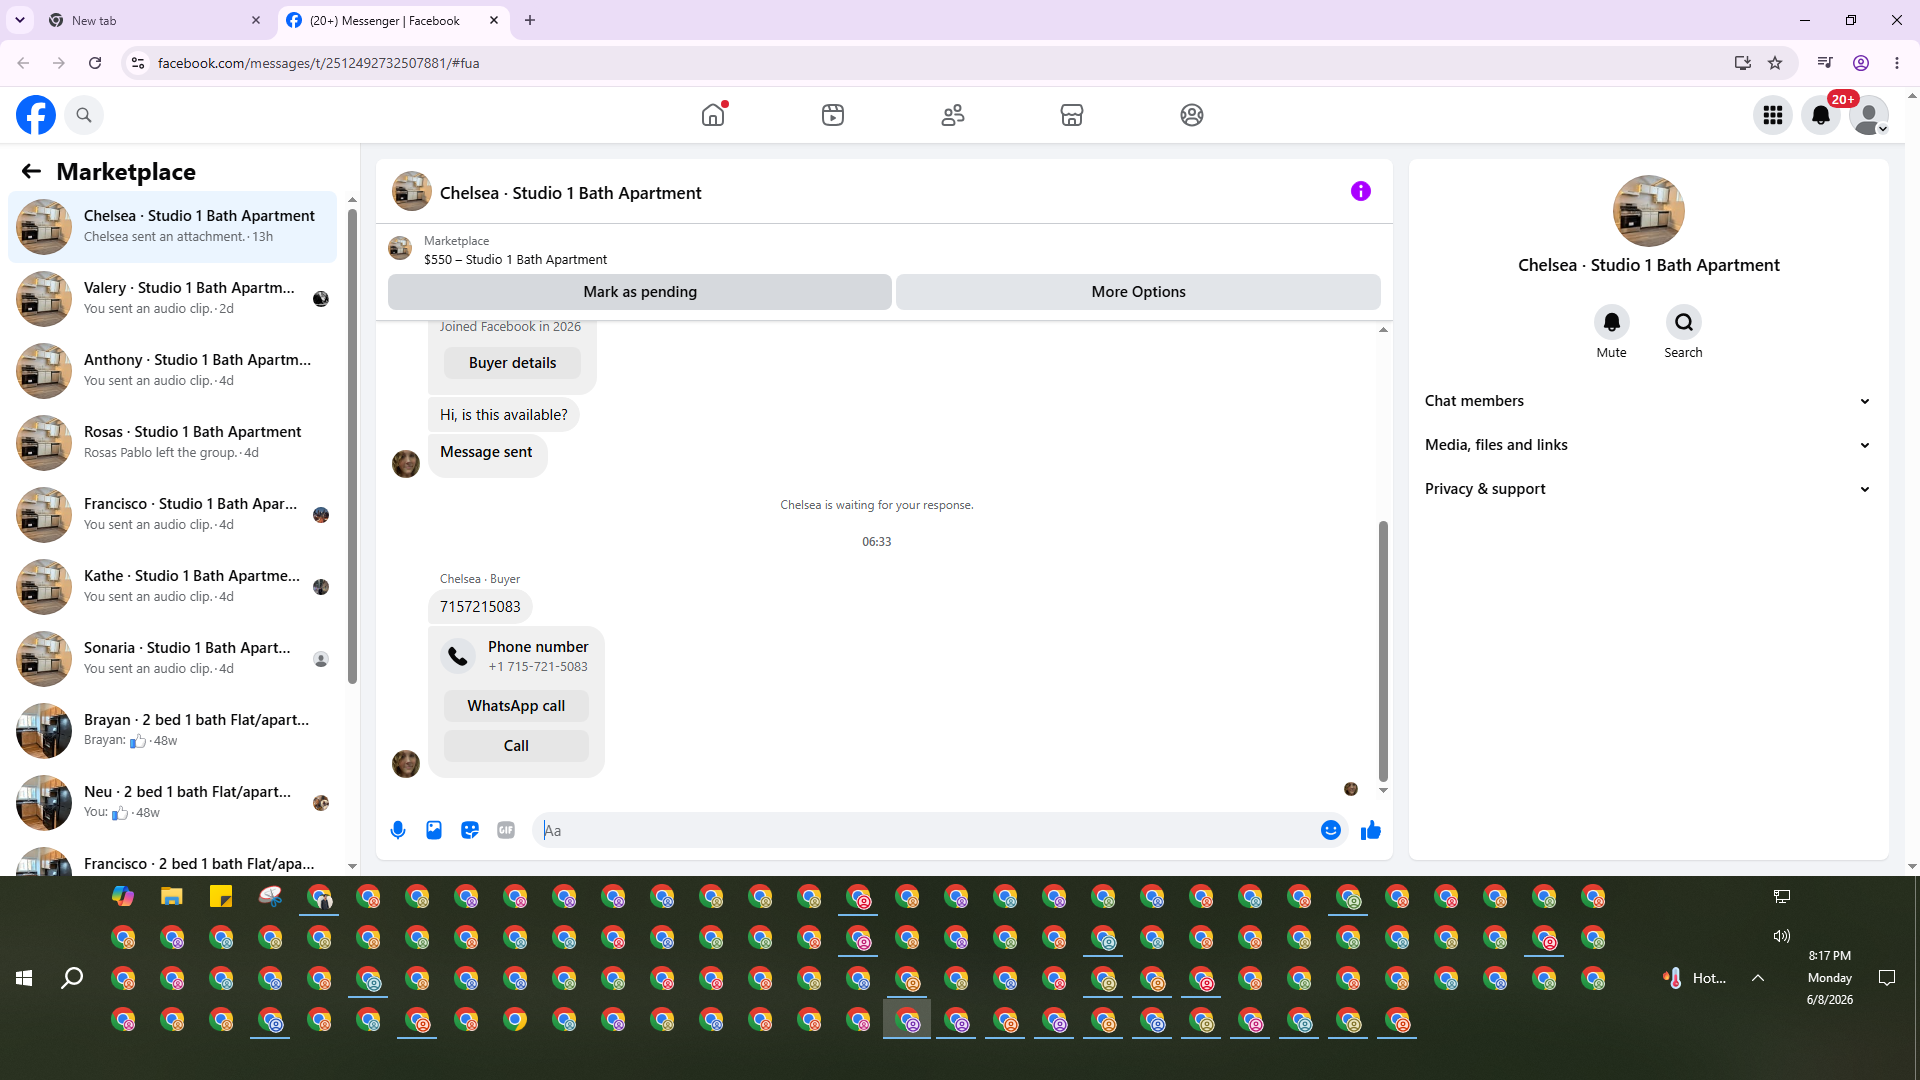Open the Friends icon in top navigation

[x=953, y=115]
